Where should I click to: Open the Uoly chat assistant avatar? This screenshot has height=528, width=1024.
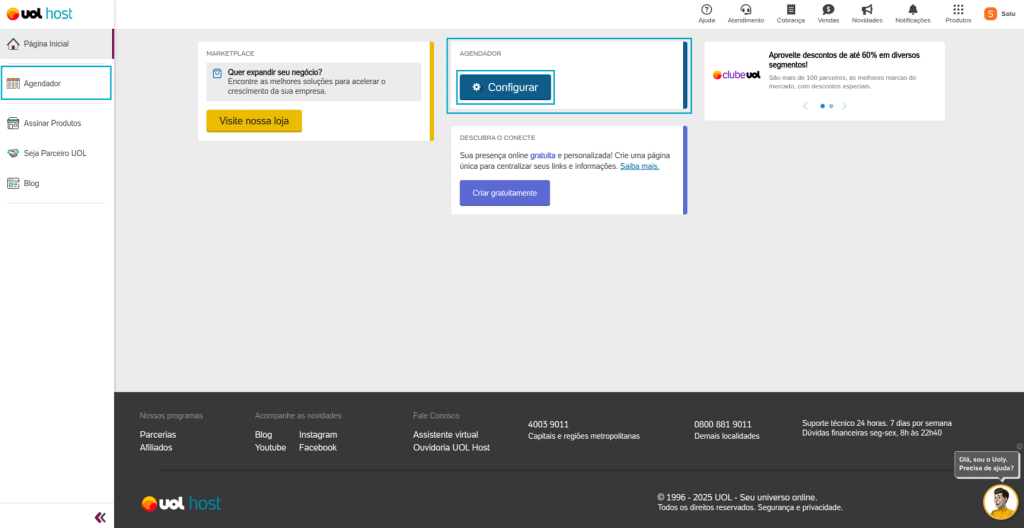(x=1000, y=501)
